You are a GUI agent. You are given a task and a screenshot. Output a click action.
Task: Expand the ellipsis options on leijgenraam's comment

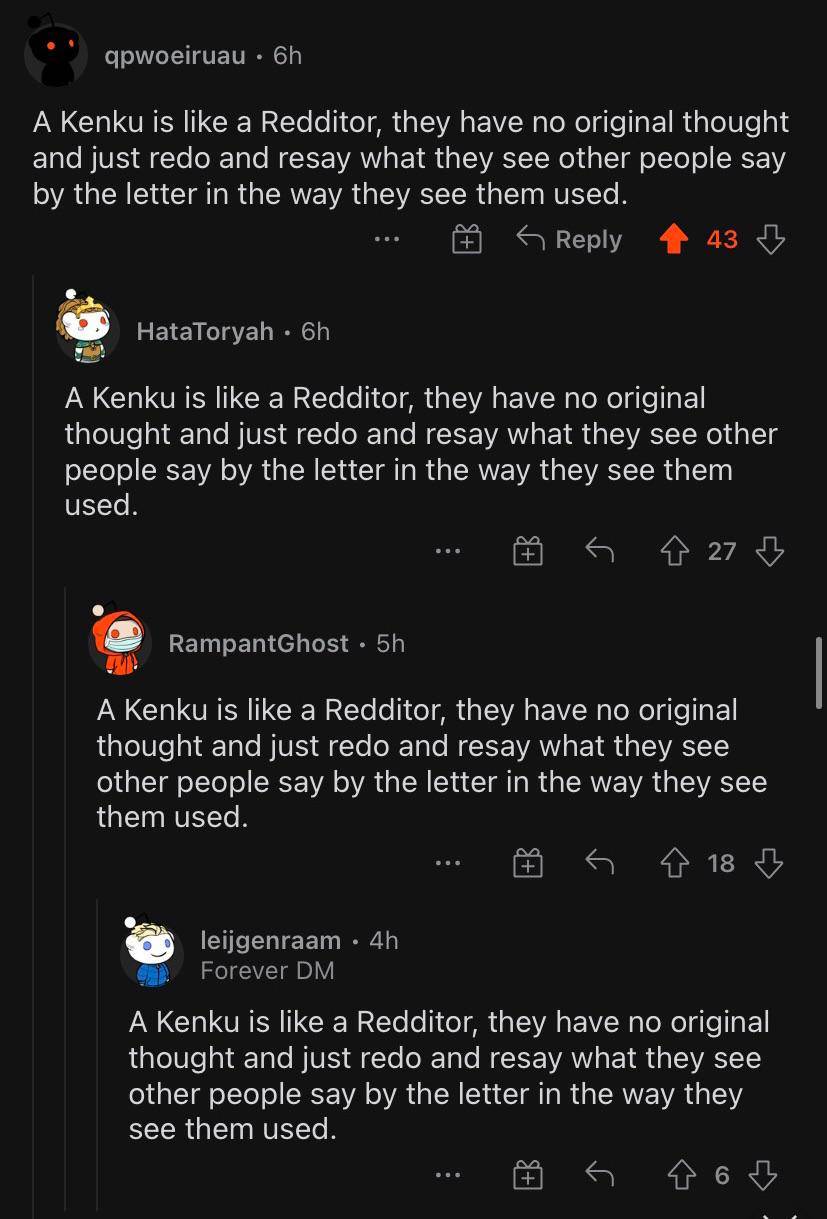(x=447, y=1175)
